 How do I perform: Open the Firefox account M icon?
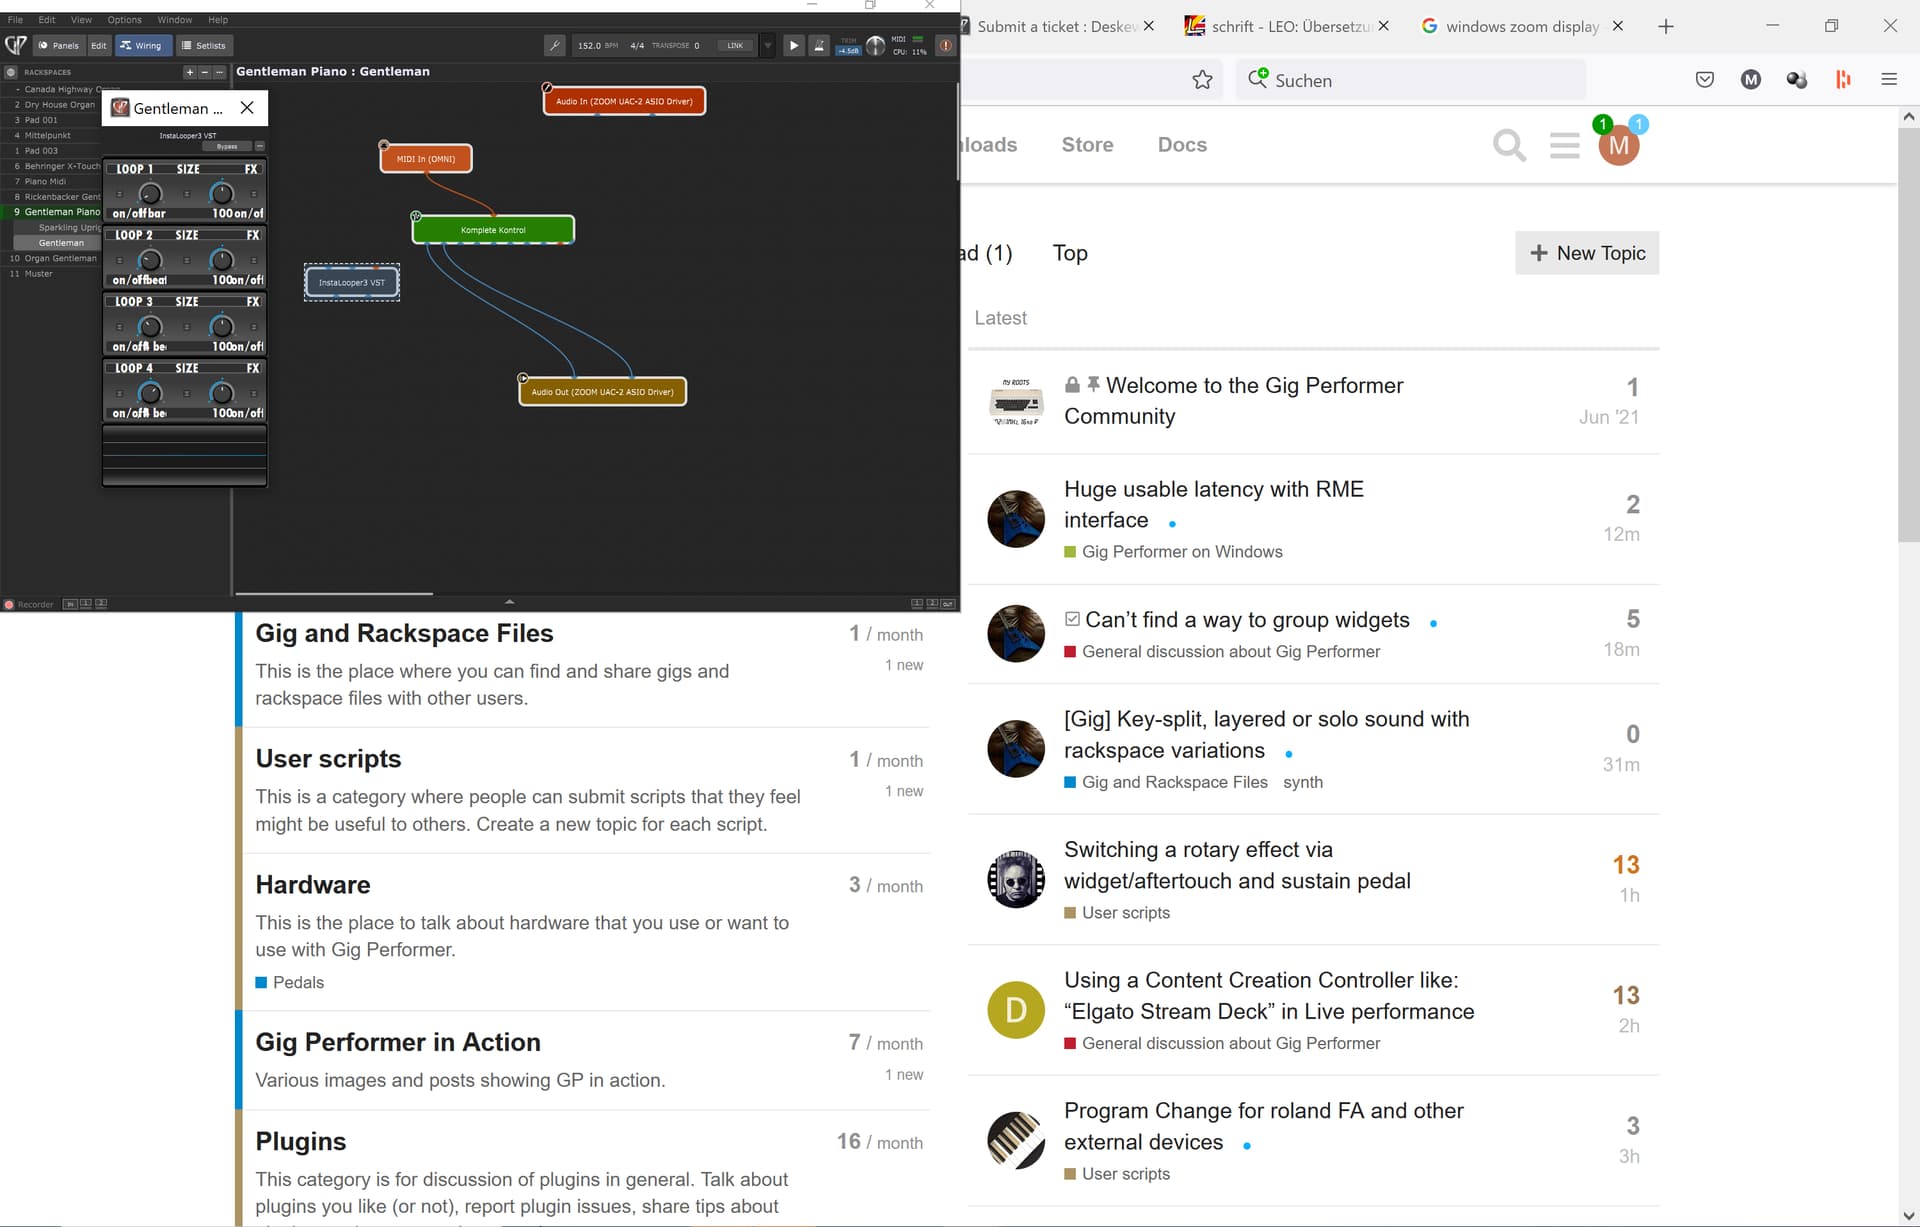point(1751,80)
